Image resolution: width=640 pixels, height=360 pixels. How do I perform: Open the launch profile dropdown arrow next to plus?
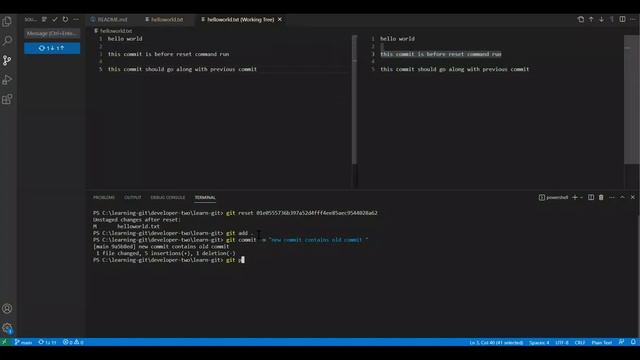pos(581,198)
